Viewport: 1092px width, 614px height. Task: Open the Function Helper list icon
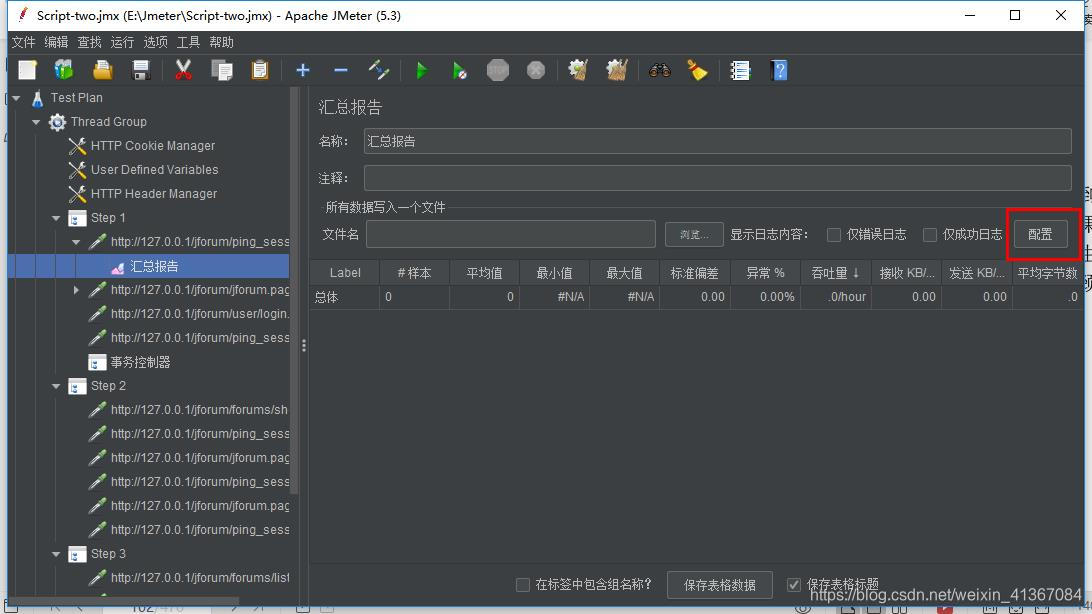coord(740,70)
